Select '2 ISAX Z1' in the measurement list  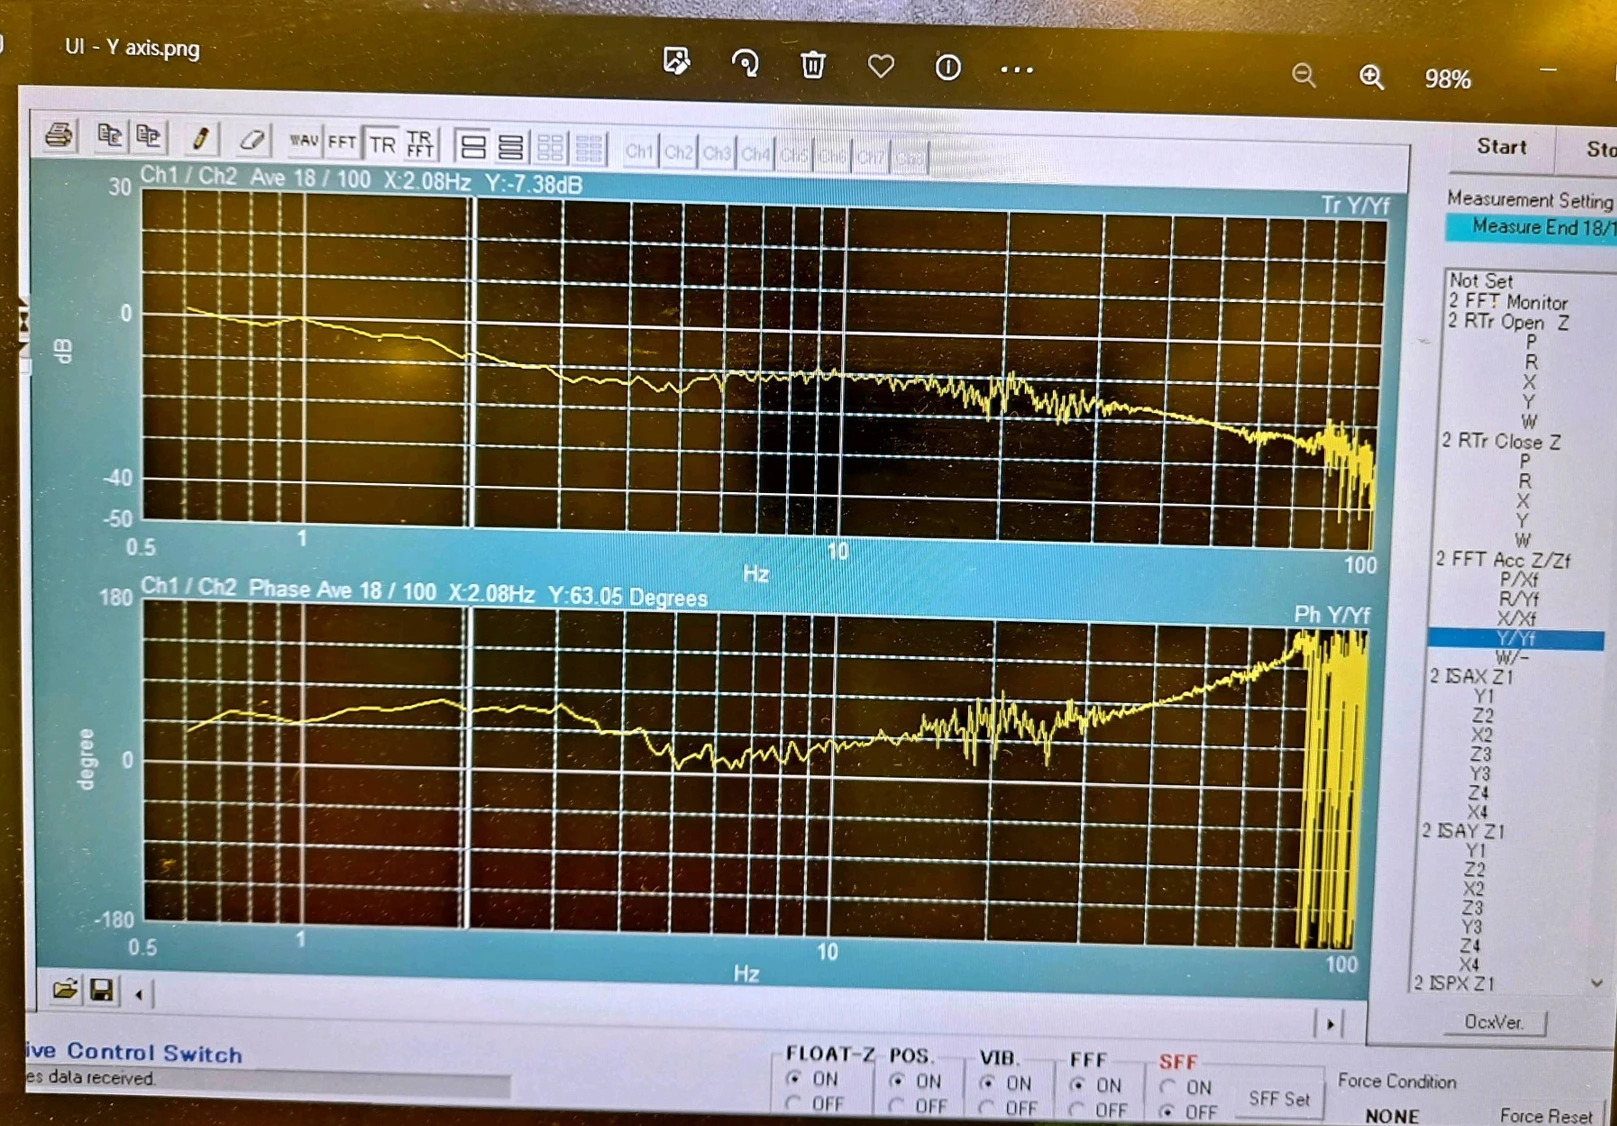point(1471,677)
